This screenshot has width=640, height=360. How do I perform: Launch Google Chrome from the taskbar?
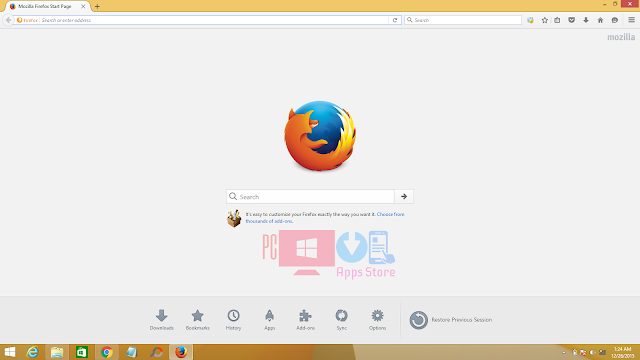[107, 352]
